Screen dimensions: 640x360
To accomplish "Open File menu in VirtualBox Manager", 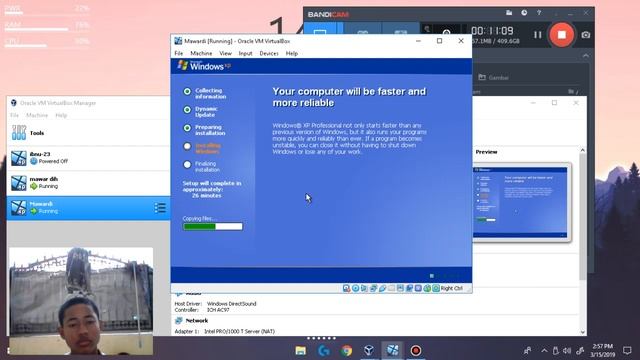I will tap(14, 116).
